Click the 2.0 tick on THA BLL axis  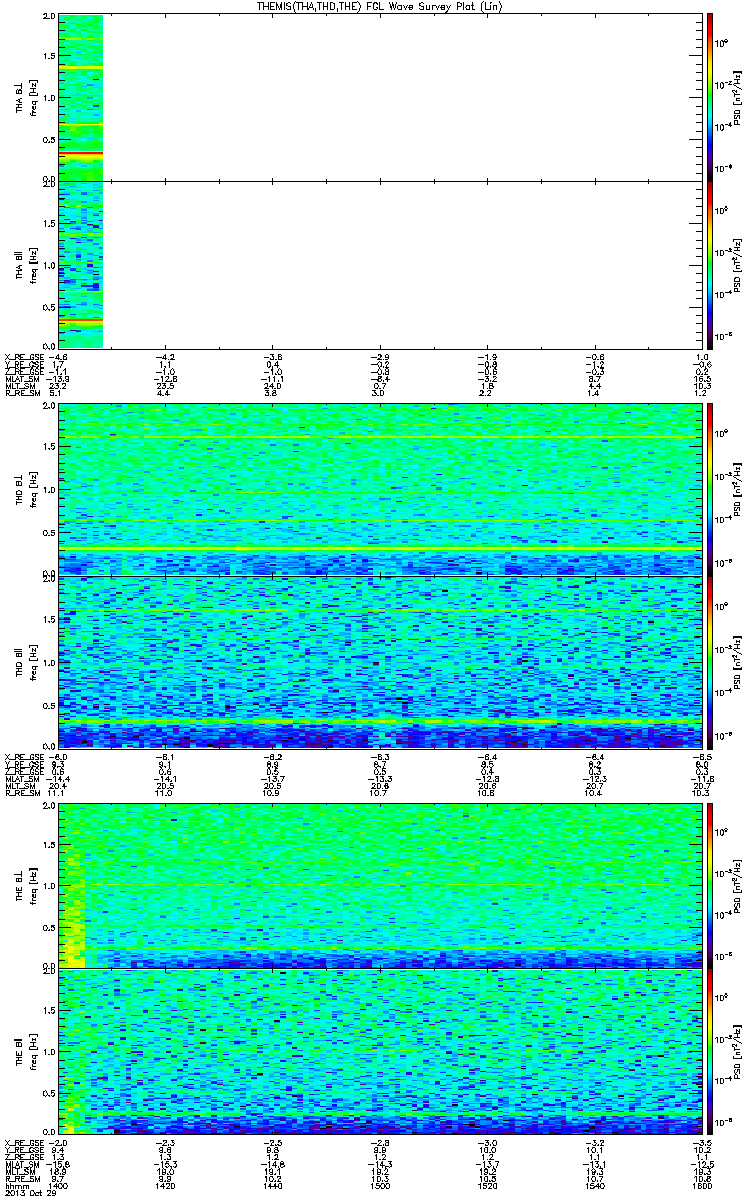click(50, 18)
